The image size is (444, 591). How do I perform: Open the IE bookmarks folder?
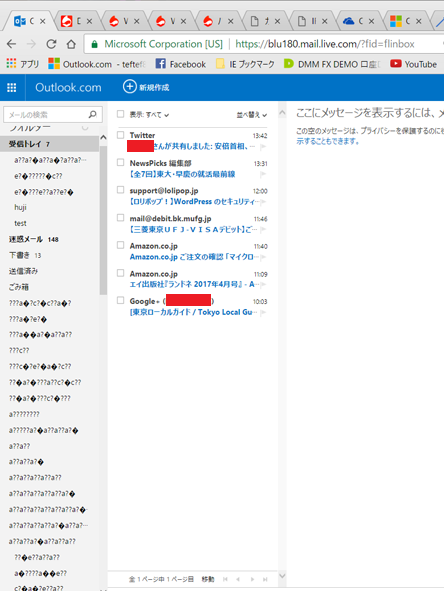(x=245, y=64)
